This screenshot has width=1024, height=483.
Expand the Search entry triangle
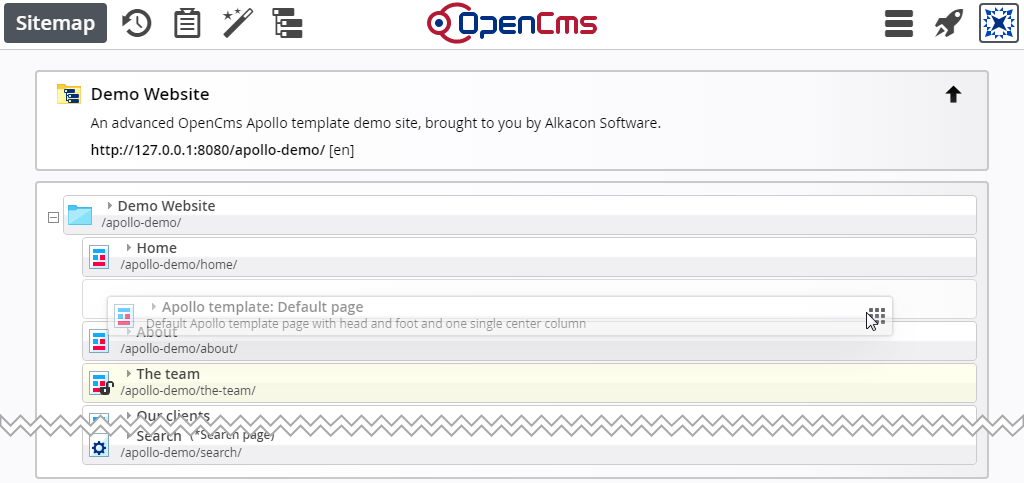pyautogui.click(x=129, y=435)
